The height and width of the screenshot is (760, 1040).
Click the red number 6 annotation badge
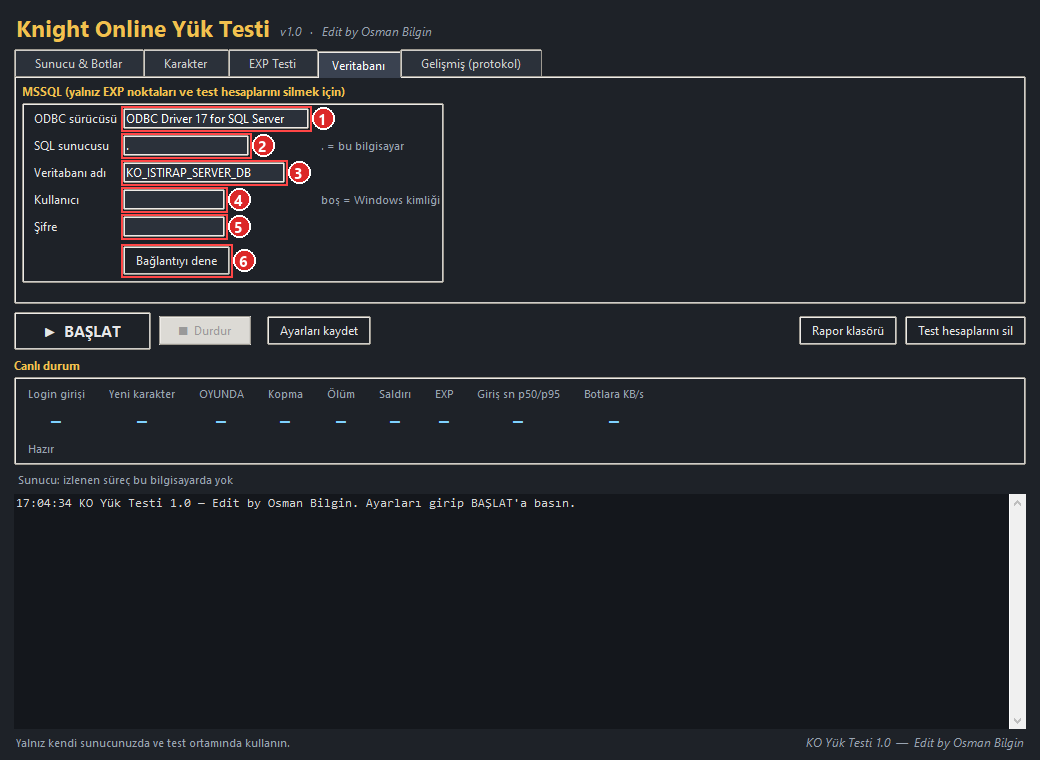pyautogui.click(x=244, y=261)
